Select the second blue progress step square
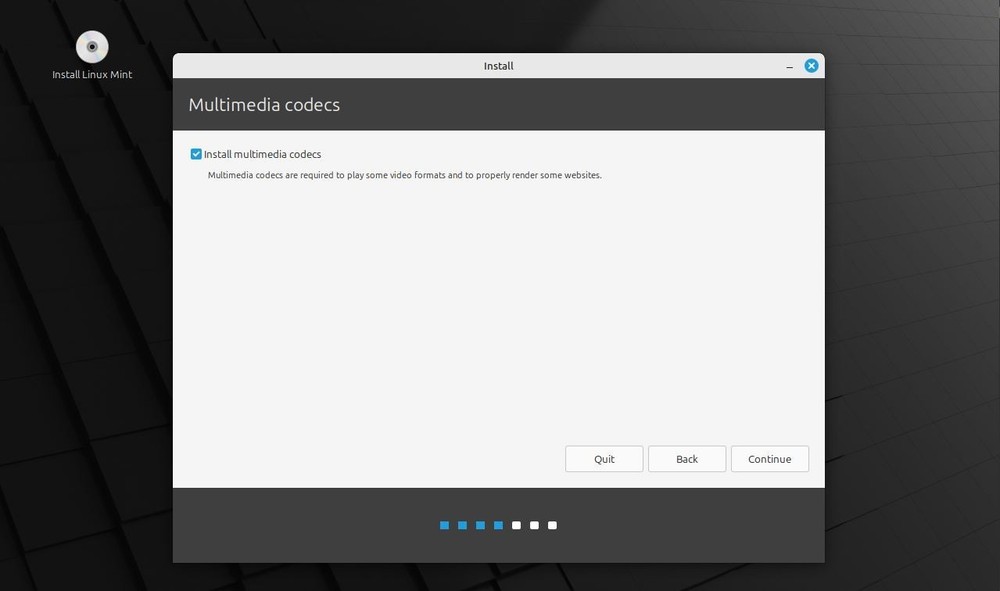Screen dimensions: 1000x591 462,525
